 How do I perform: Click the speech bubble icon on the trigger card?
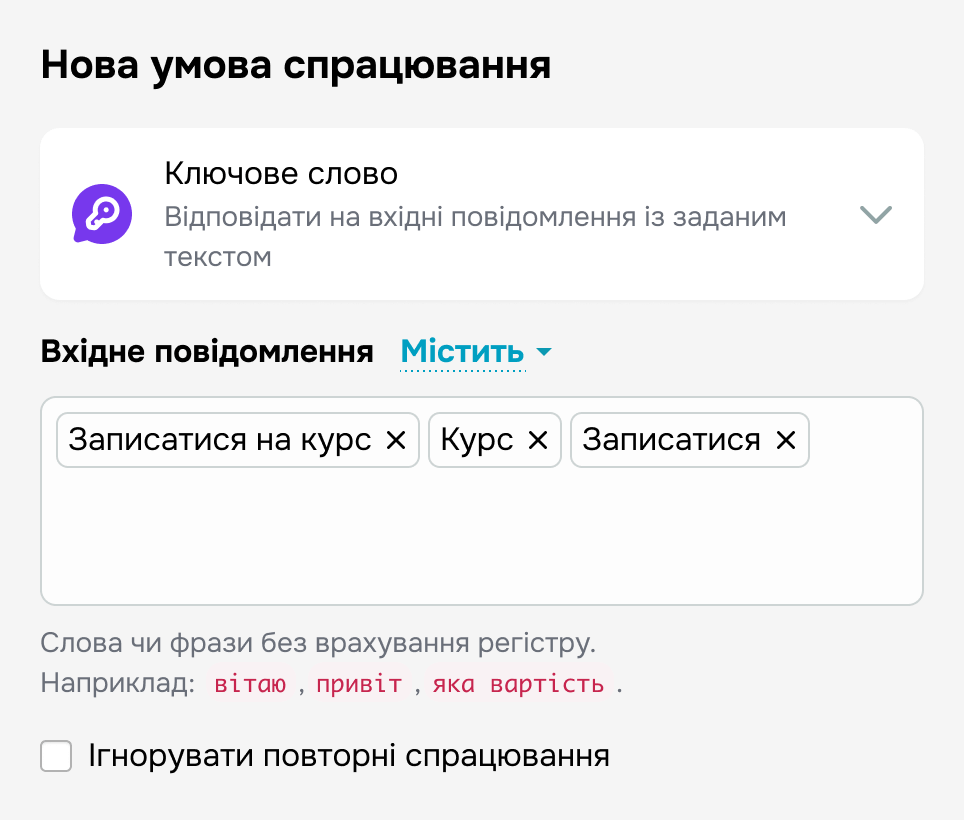[x=101, y=214]
